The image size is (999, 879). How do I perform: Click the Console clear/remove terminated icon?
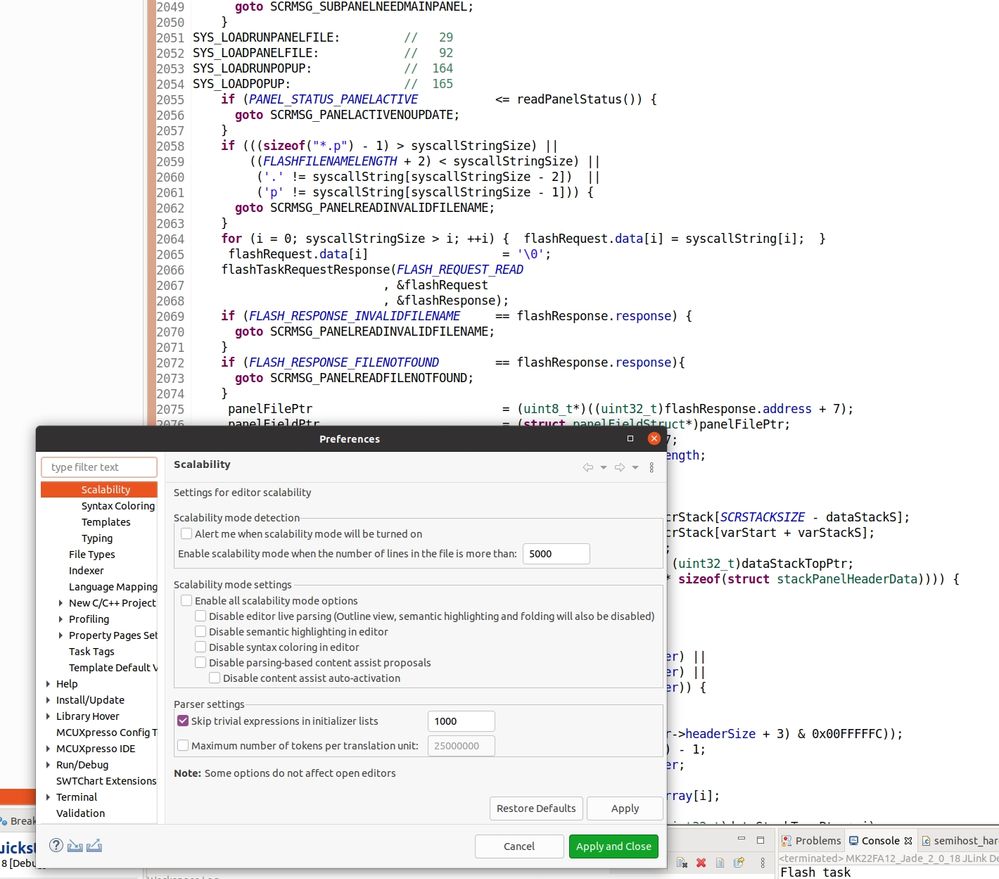point(682,862)
